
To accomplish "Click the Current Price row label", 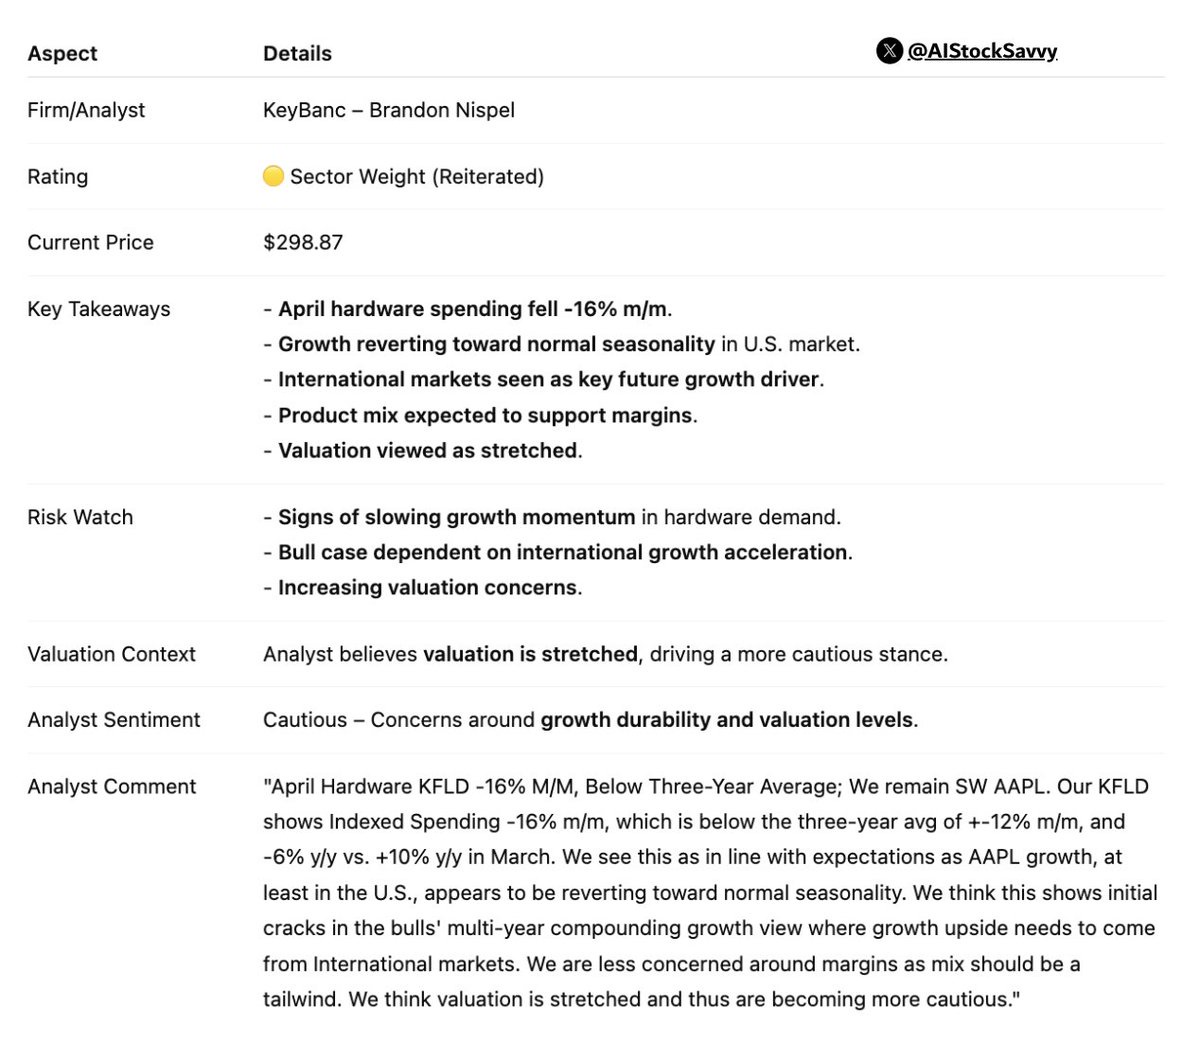I will tap(90, 242).
